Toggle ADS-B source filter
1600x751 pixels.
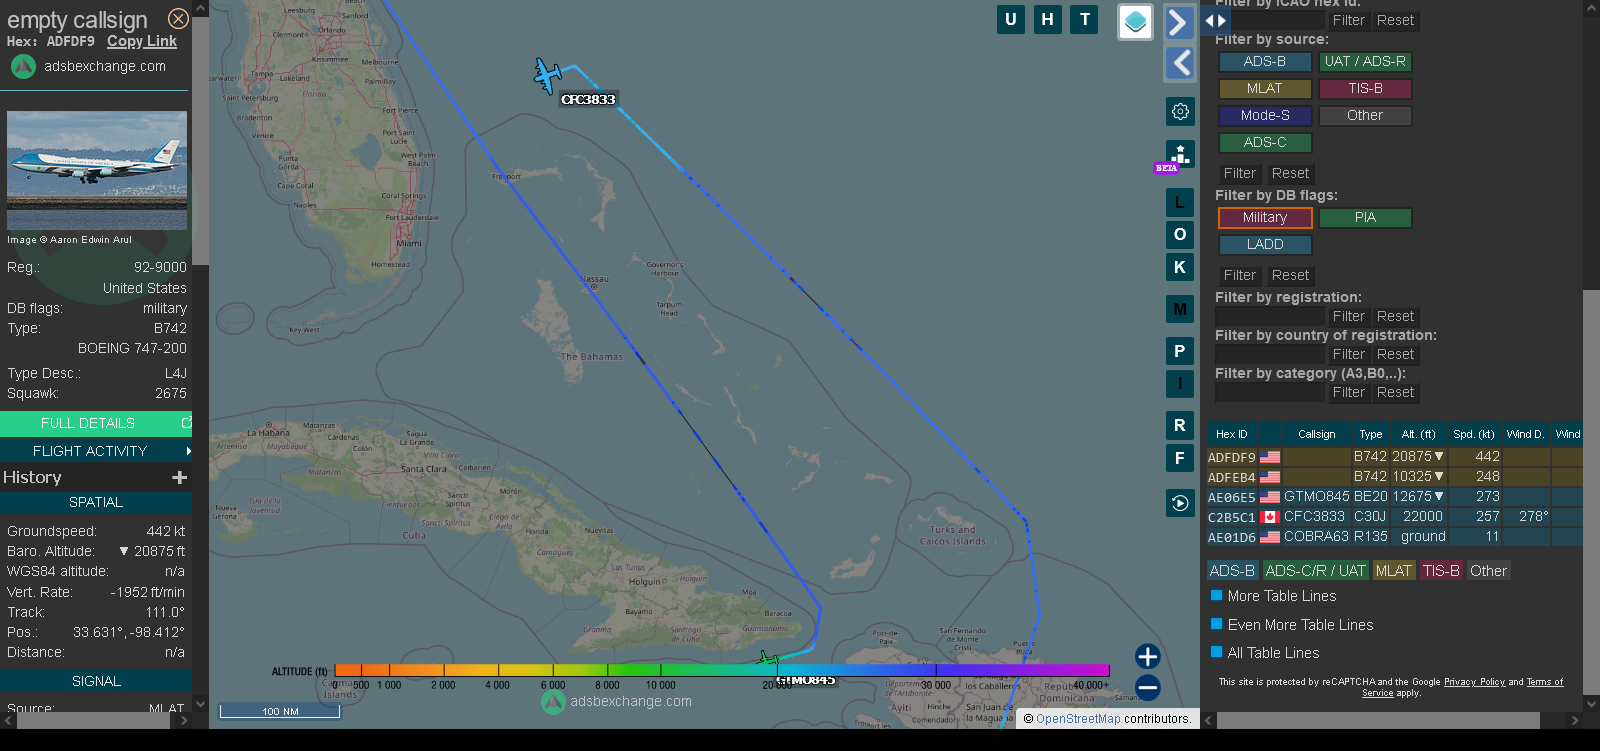1265,62
